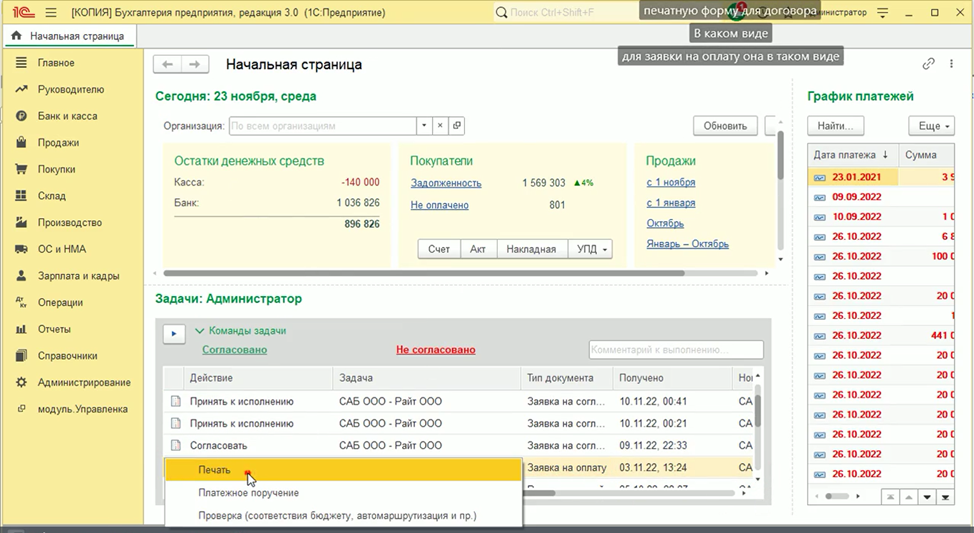Open the Организация dropdown arrow

click(x=424, y=125)
